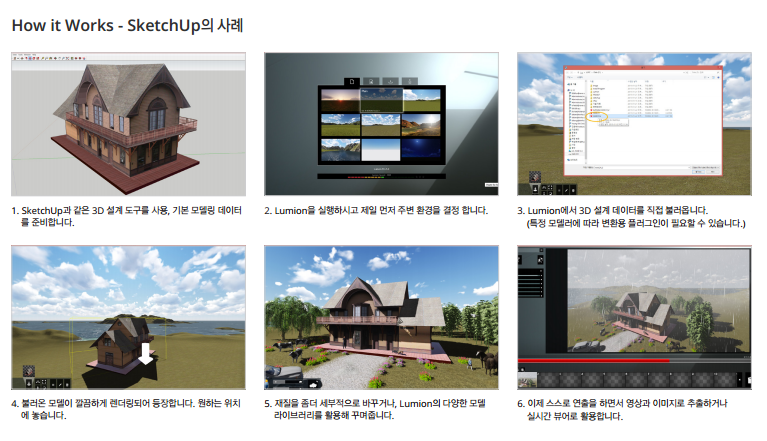
Task: Choose the mountain lake environment preset
Action: tap(341, 150)
